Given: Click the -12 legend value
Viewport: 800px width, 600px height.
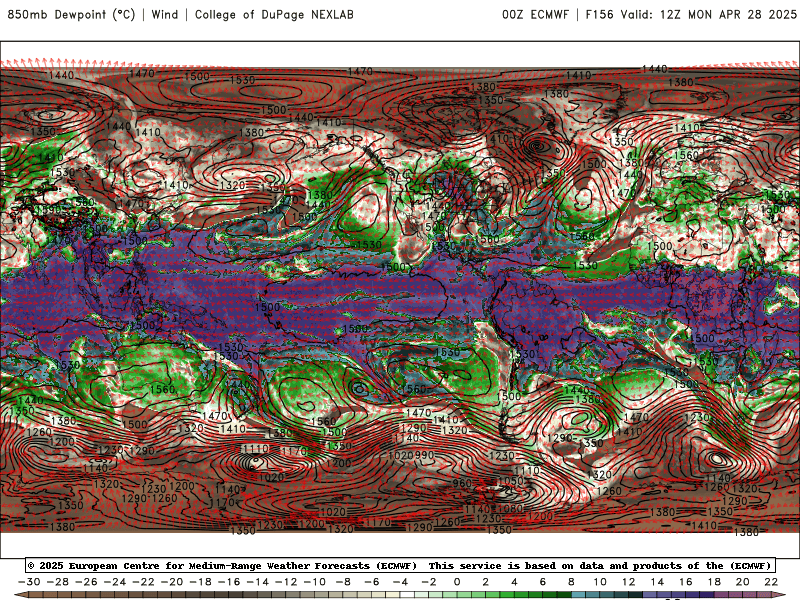Looking at the screenshot, I should (286, 582).
